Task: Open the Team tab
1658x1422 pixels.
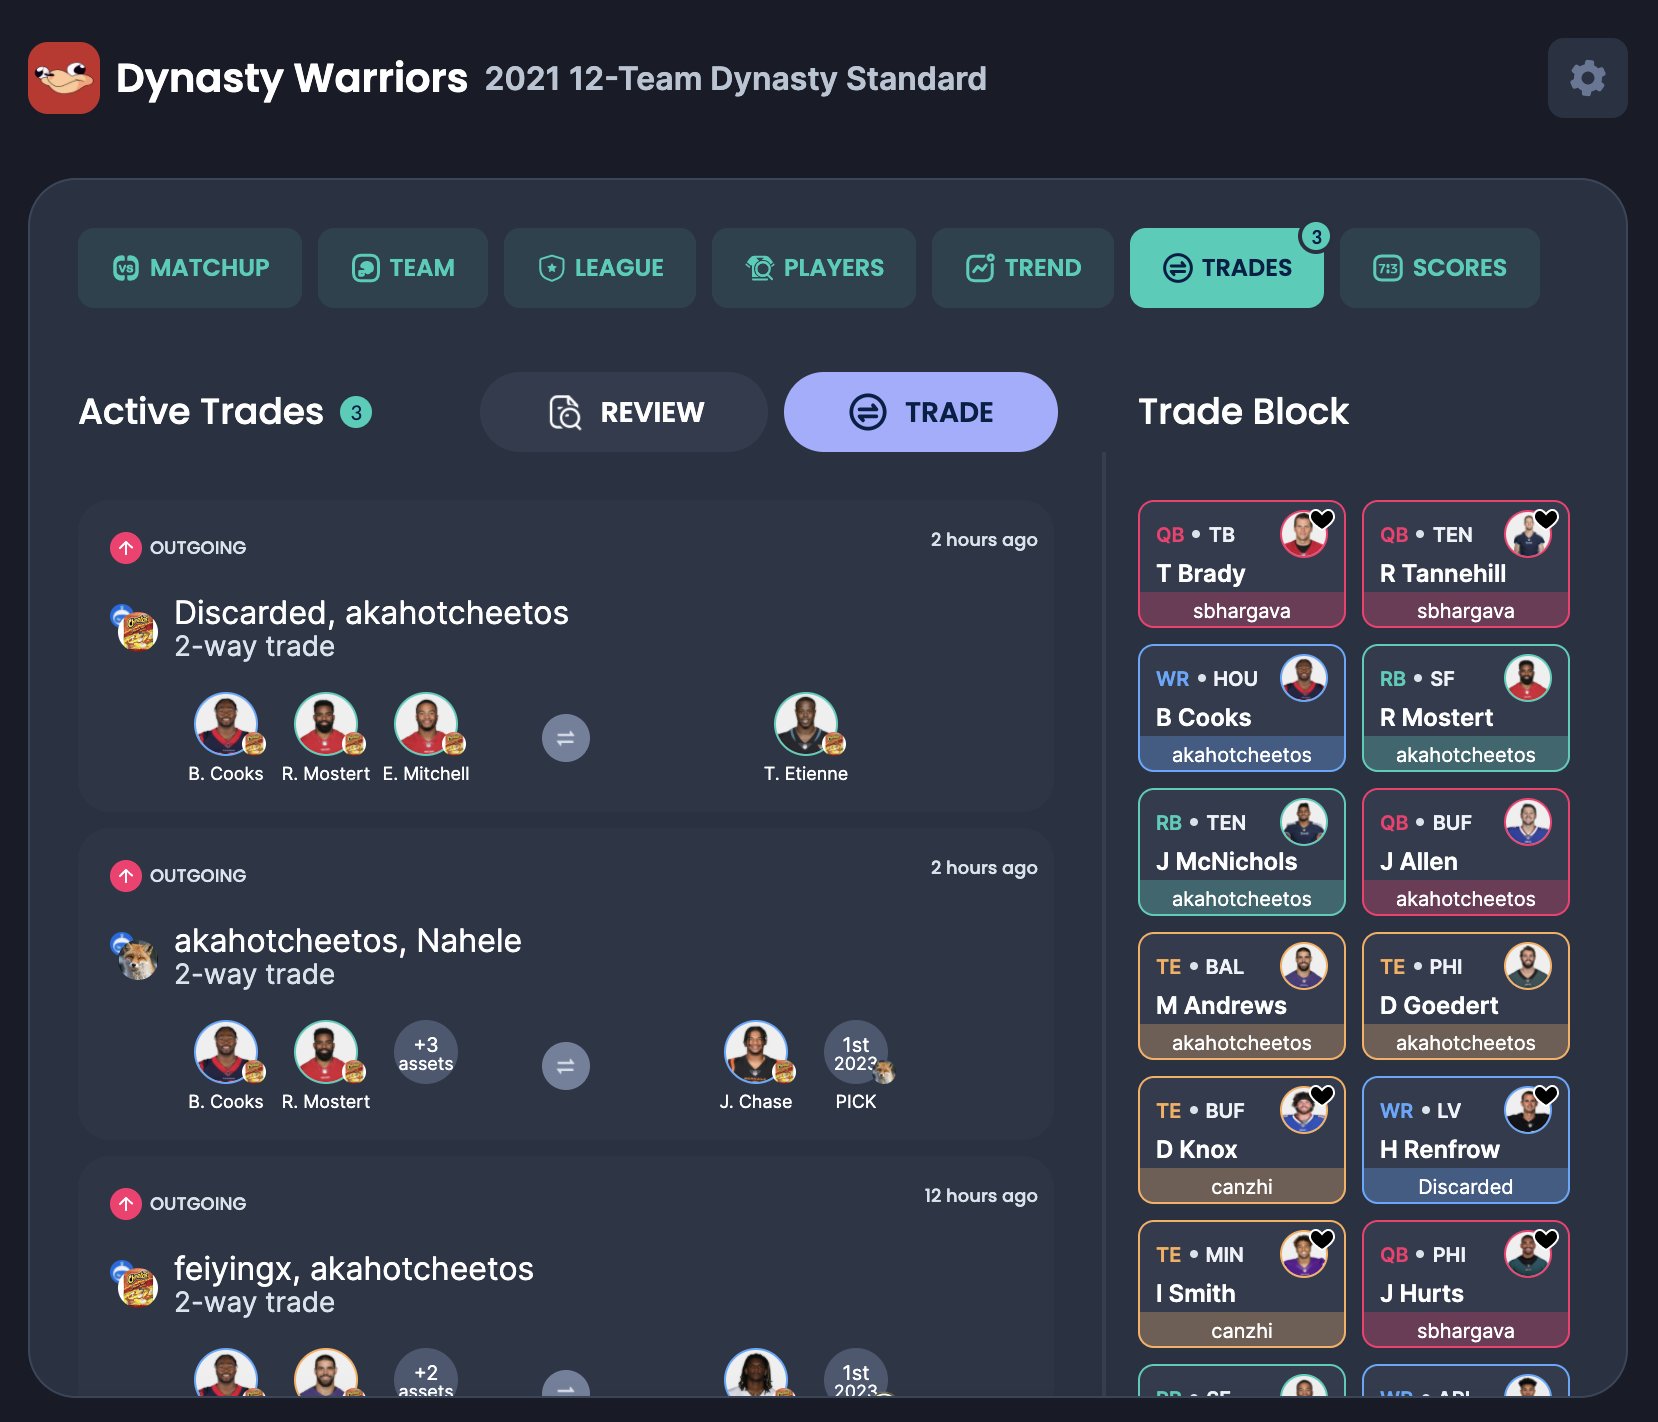Action: tap(403, 268)
